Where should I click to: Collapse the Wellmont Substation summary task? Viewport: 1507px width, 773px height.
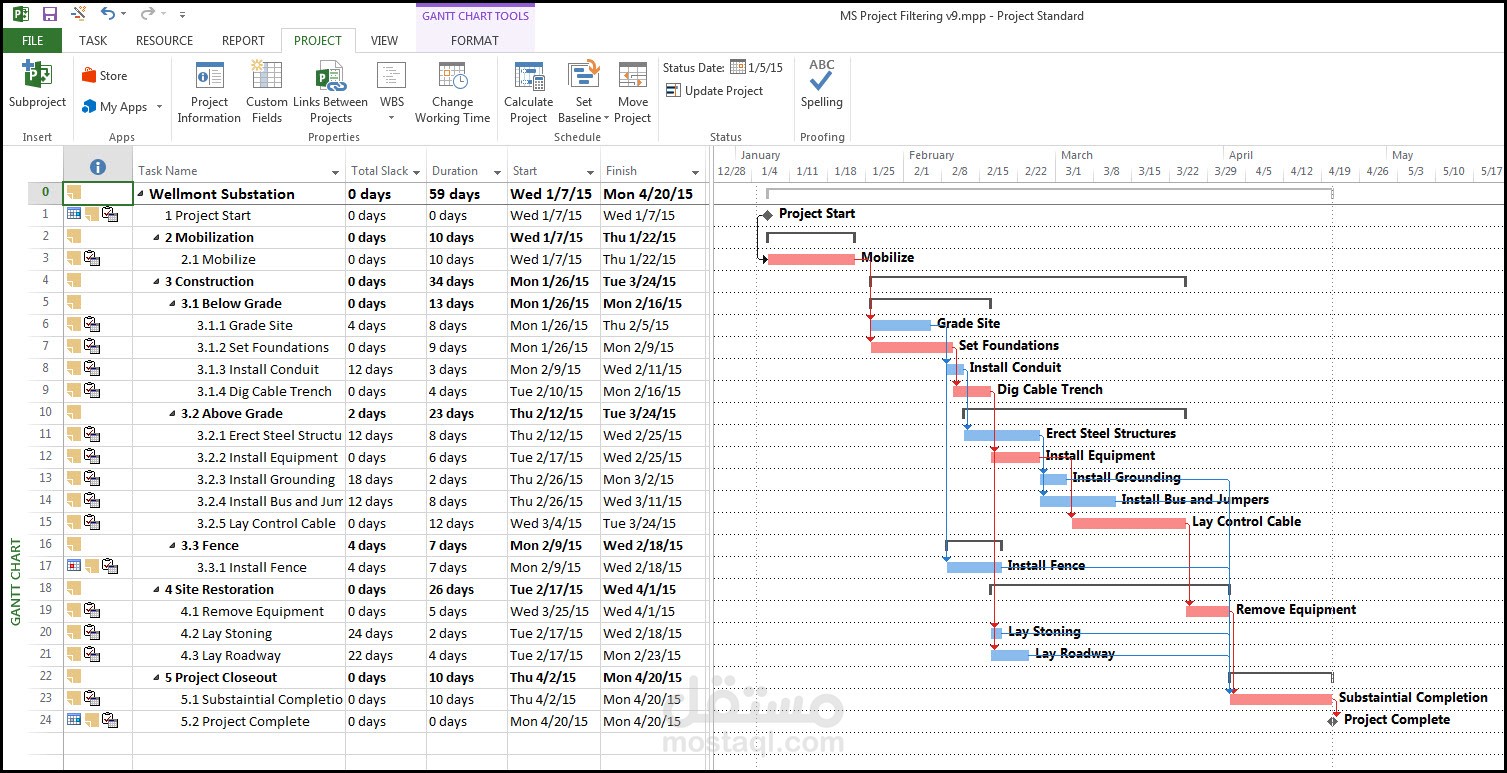click(141, 194)
